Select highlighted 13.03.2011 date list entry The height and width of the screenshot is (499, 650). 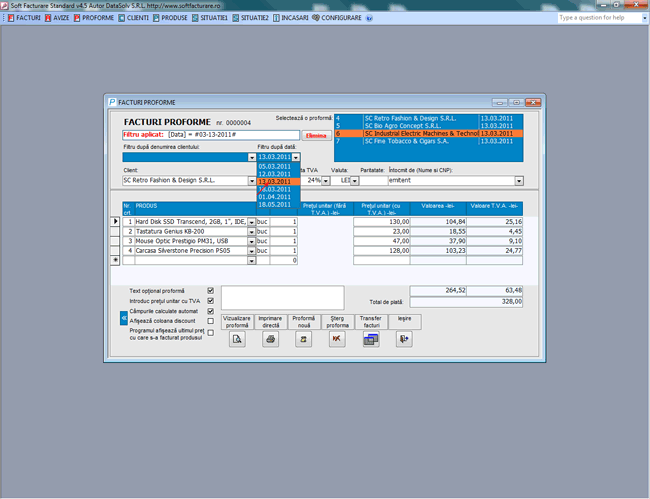pos(278,182)
